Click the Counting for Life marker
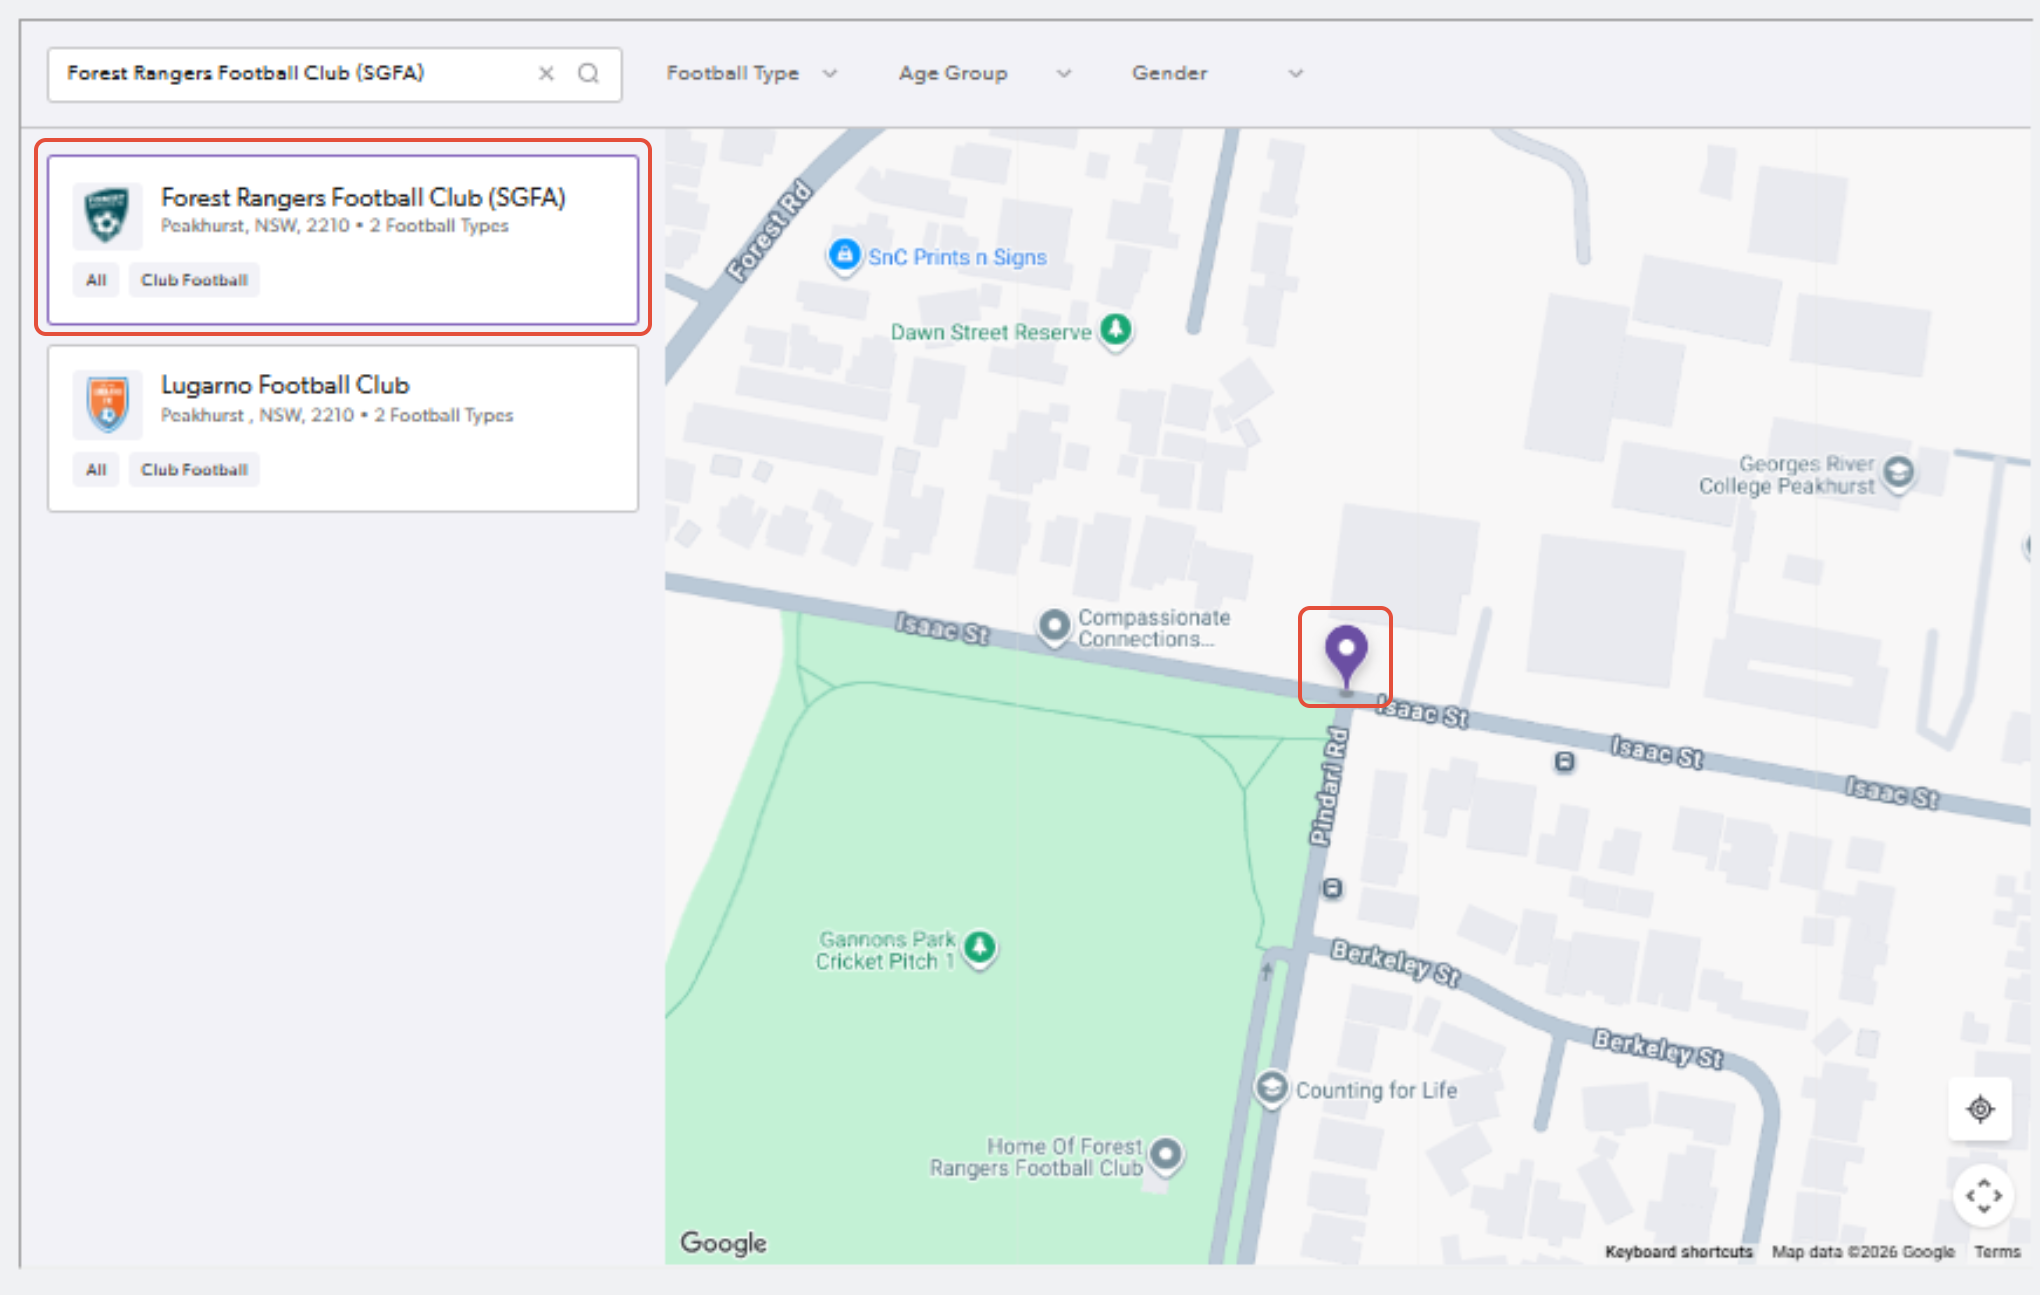 pos(1272,1087)
